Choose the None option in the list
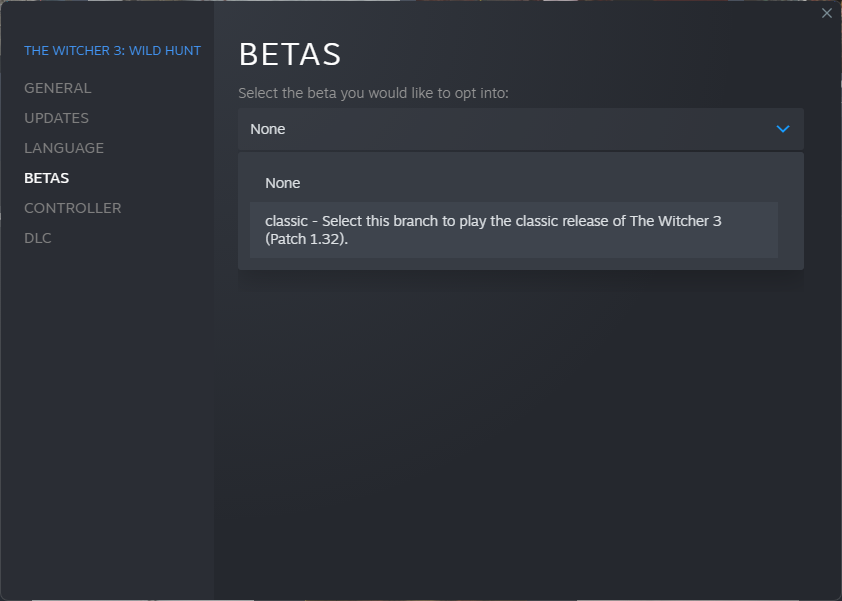This screenshot has height=601, width=842. point(283,183)
